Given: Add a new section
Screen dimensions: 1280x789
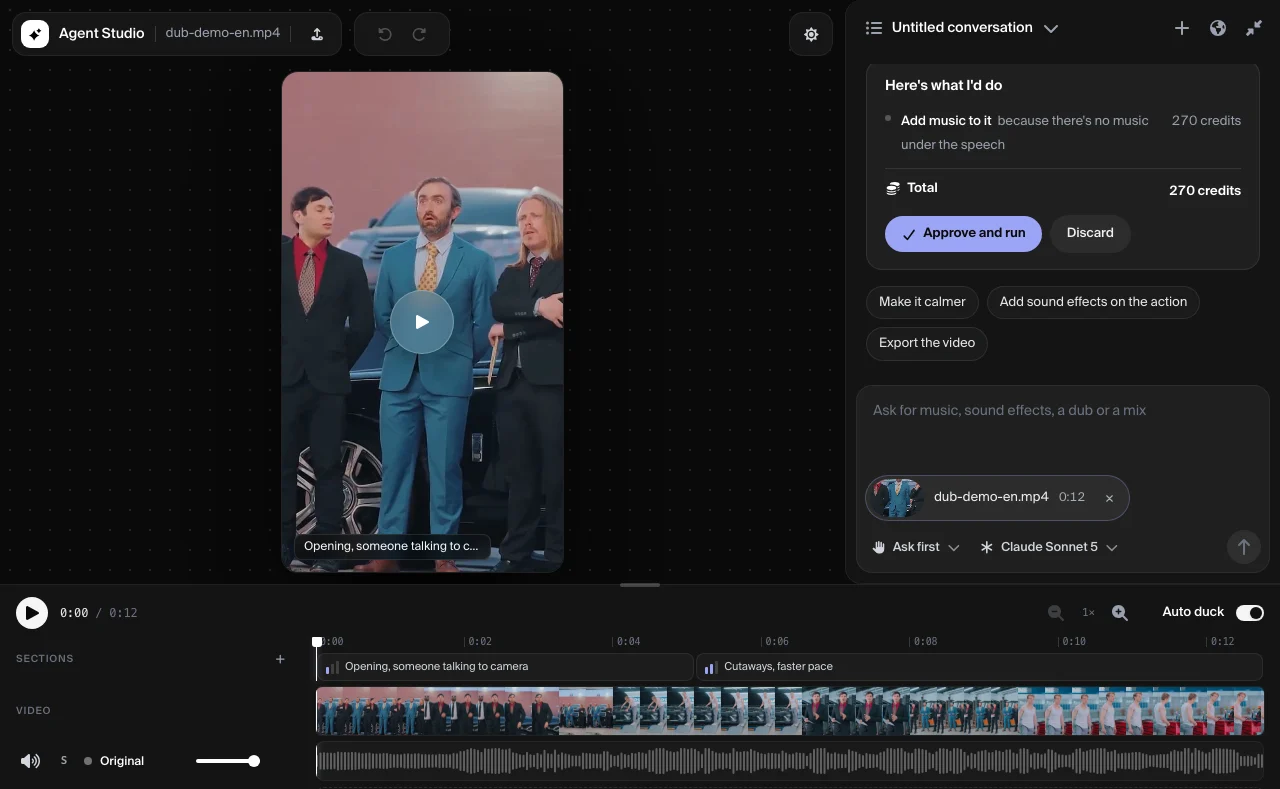Looking at the screenshot, I should coord(280,659).
